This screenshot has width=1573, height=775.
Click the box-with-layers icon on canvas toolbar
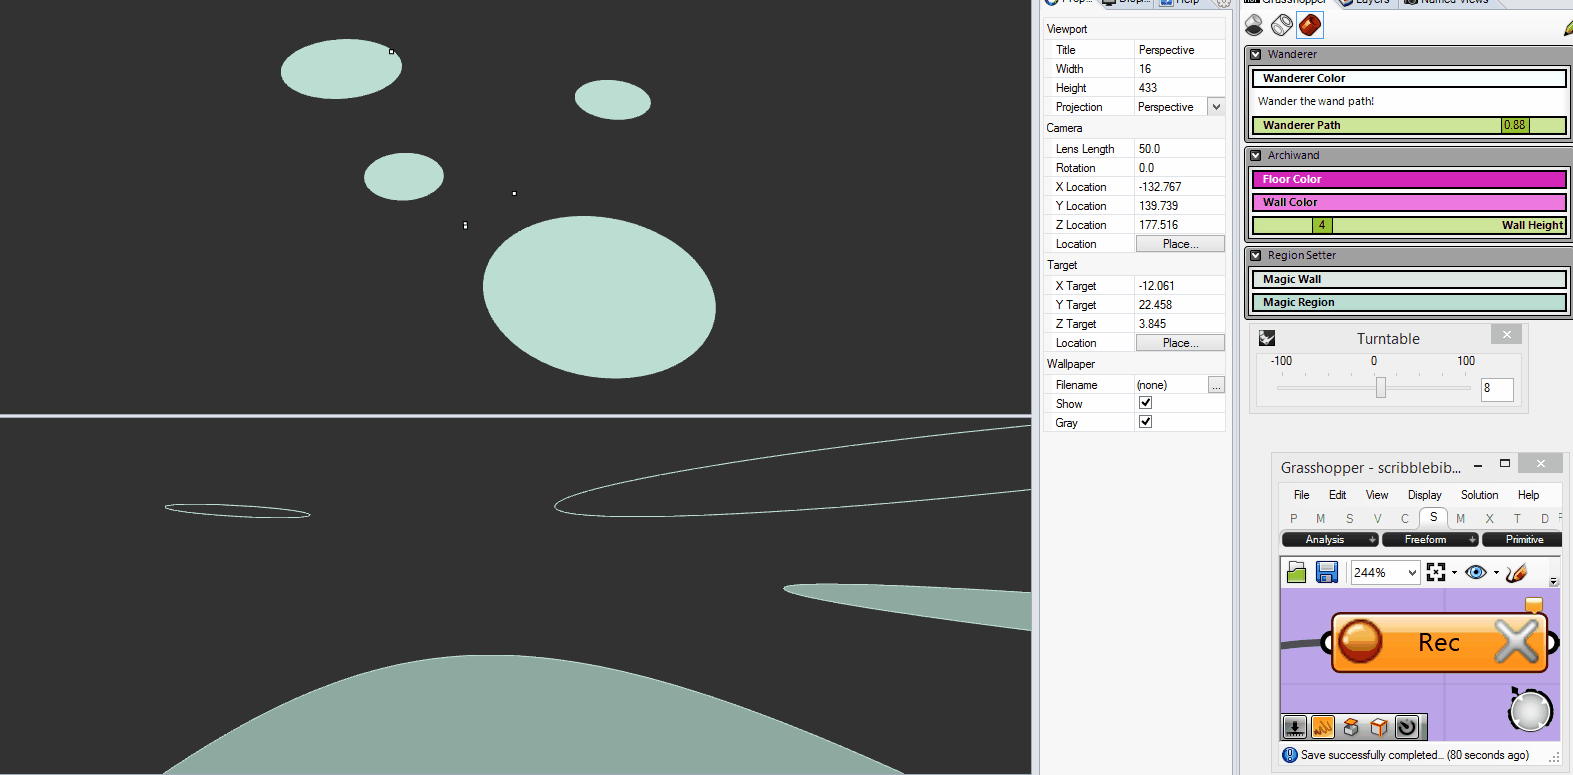[x=1351, y=727]
